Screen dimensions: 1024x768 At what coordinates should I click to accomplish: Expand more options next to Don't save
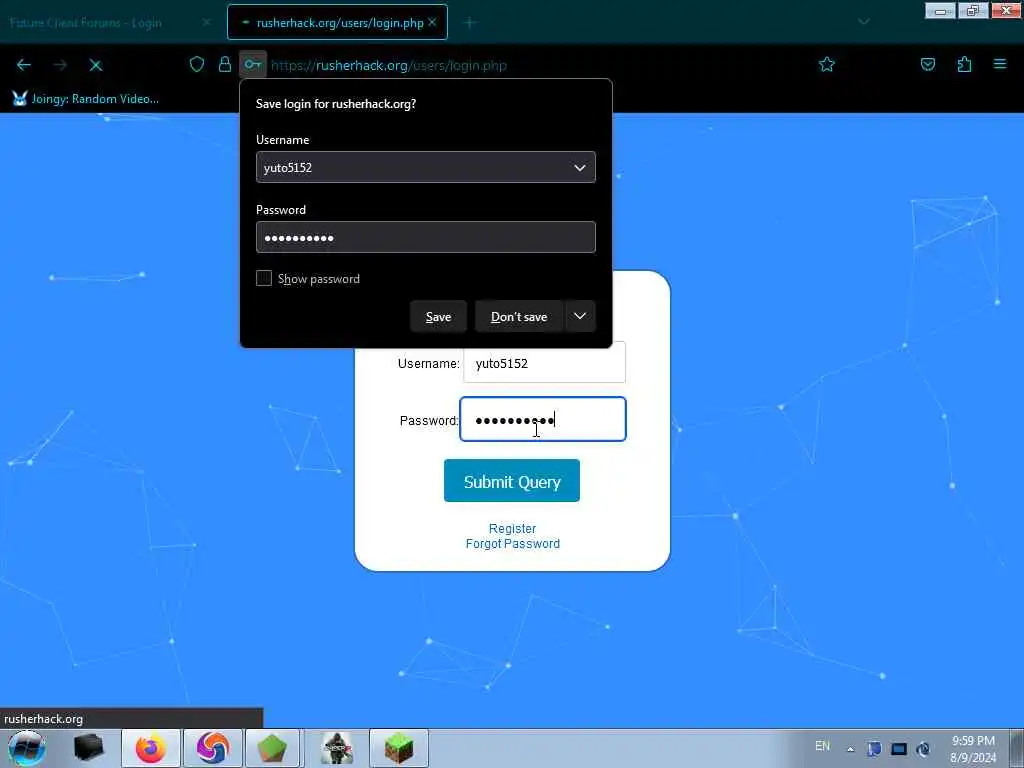(580, 317)
